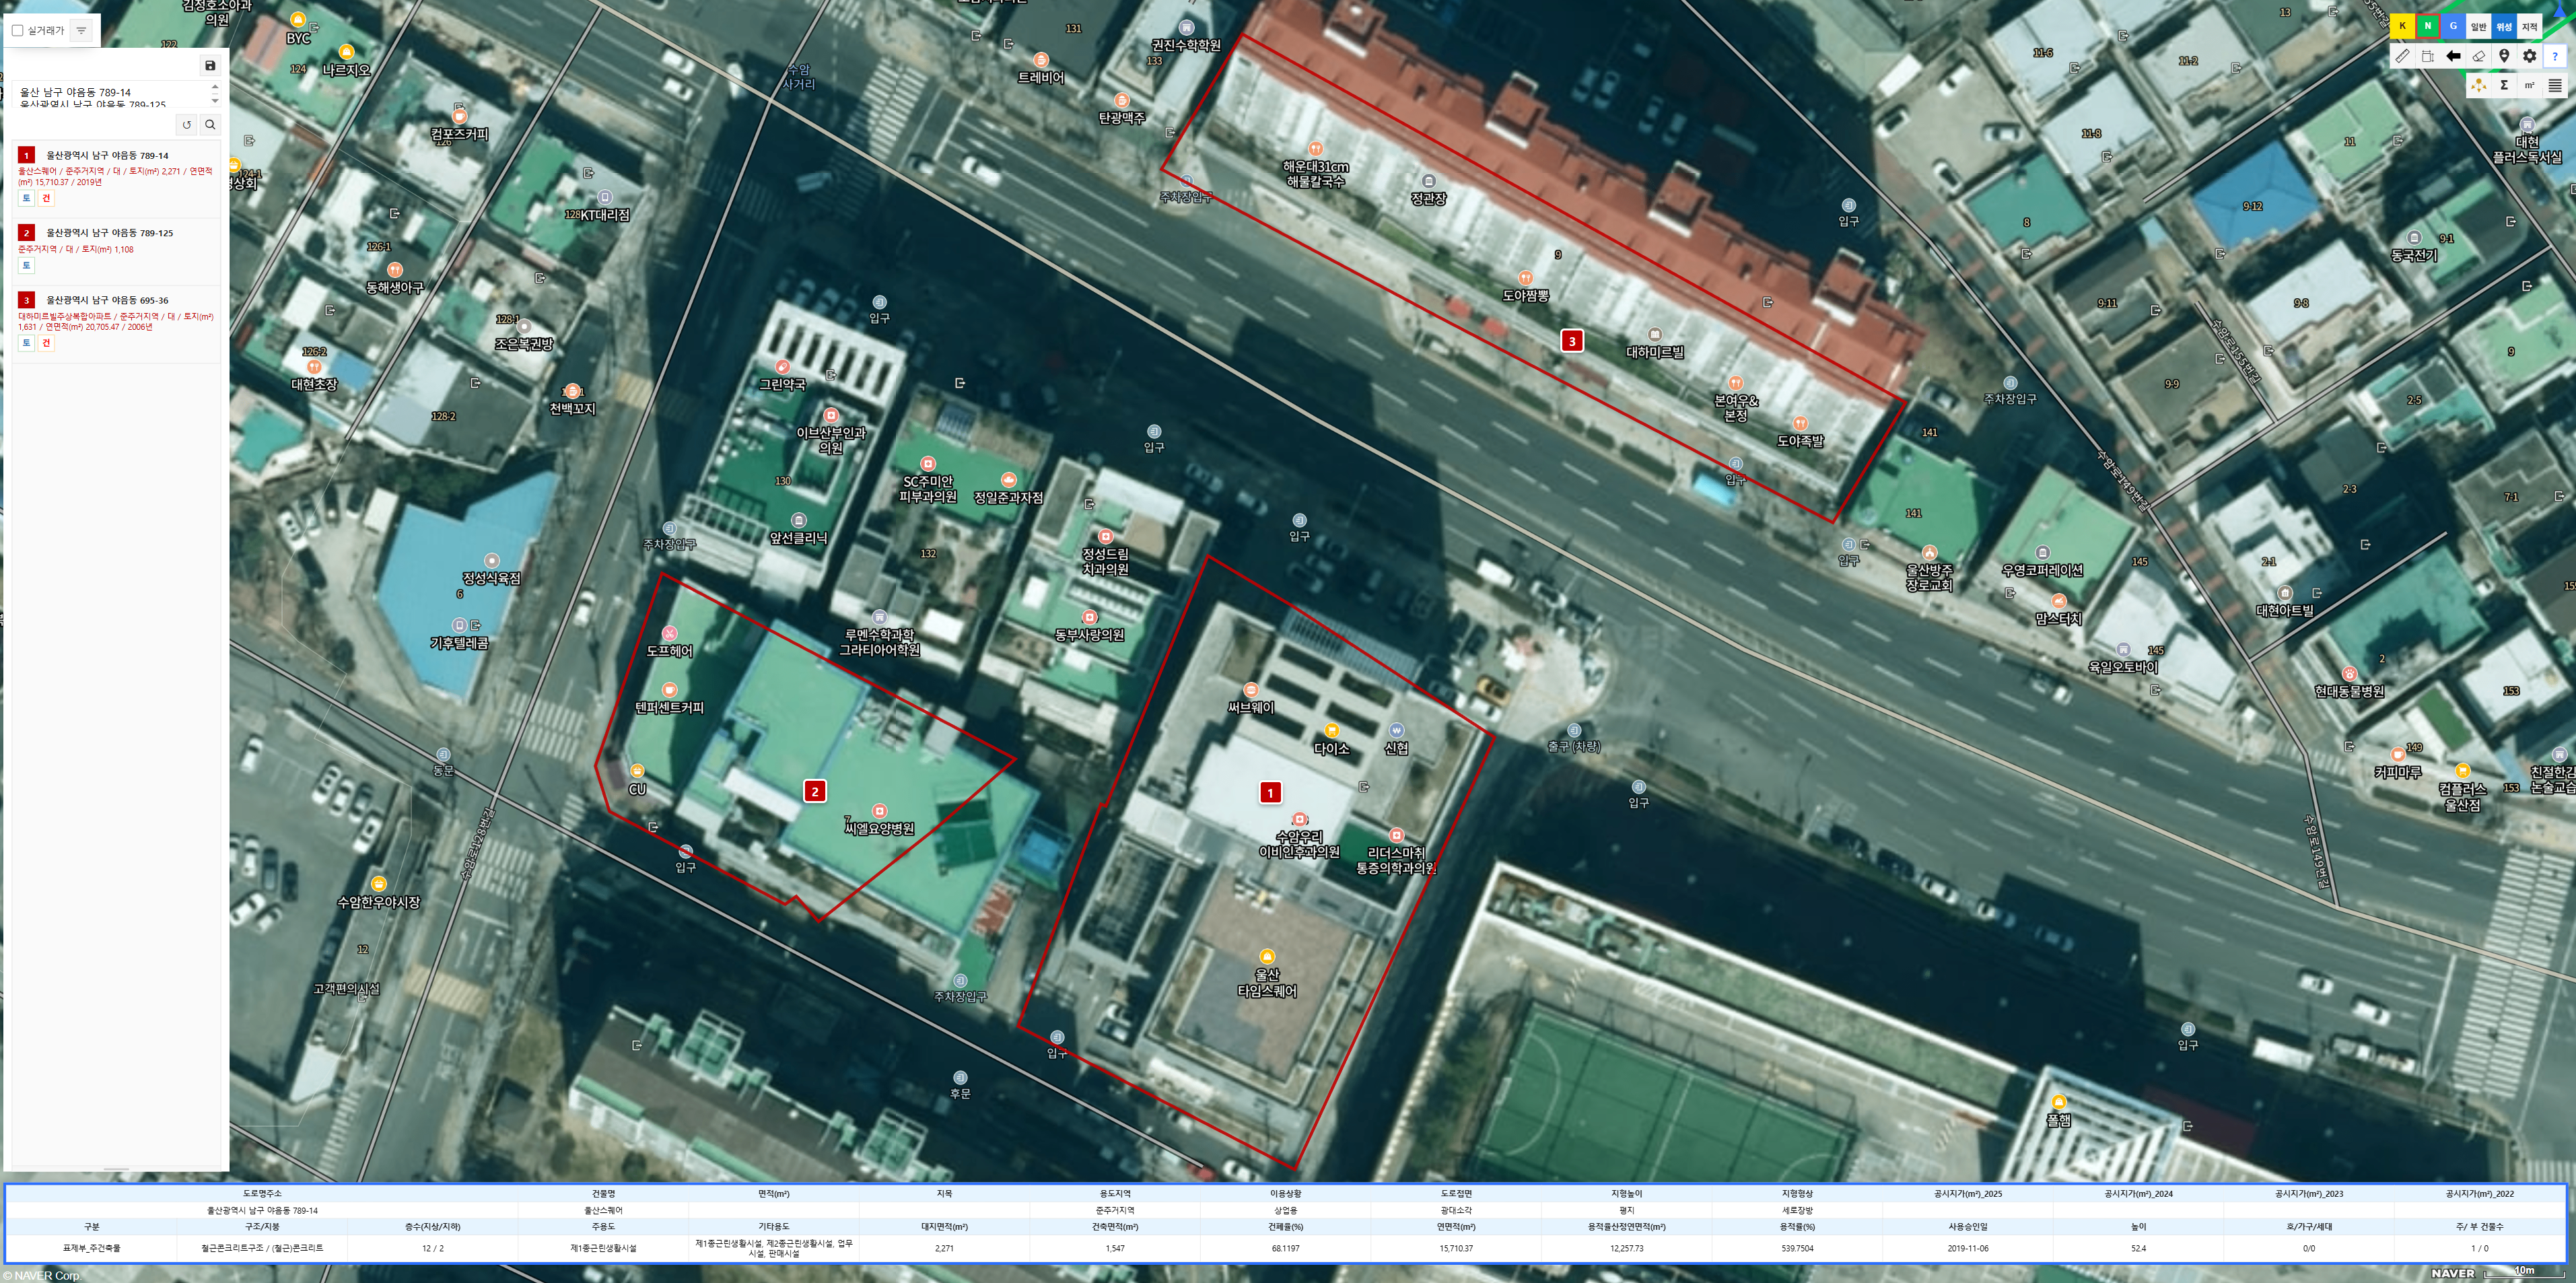
Task: Open the filter options next to 실거래가
Action: pyautogui.click(x=81, y=31)
